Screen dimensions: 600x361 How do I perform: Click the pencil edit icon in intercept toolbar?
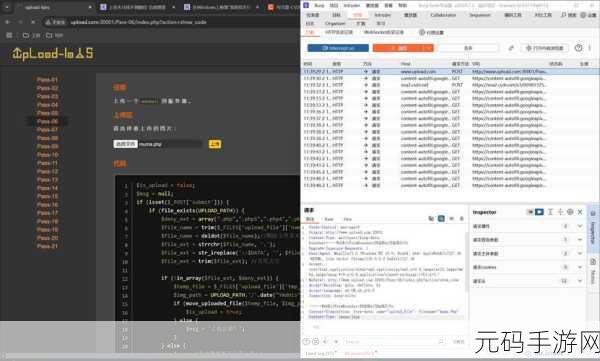click(511, 48)
